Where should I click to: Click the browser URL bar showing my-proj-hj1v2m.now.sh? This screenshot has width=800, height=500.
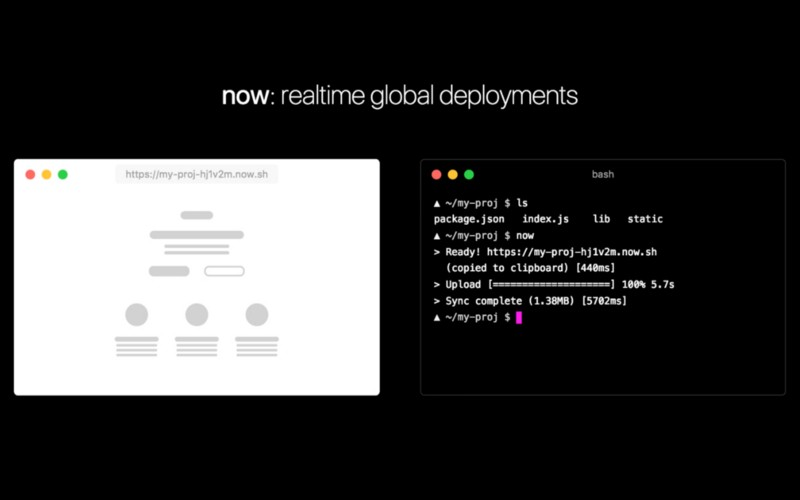tap(196, 174)
